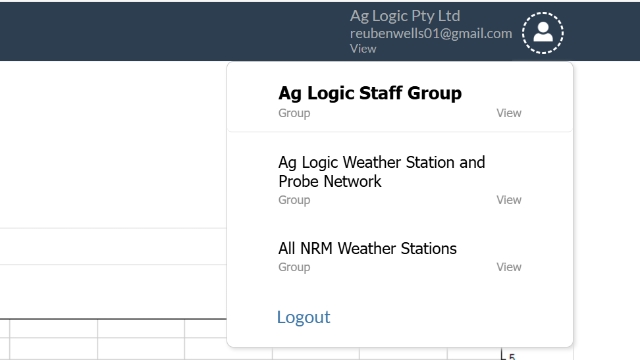Click the reubenwells01@gmail.com email text
Image resolution: width=640 pixels, height=360 pixels.
click(x=431, y=33)
